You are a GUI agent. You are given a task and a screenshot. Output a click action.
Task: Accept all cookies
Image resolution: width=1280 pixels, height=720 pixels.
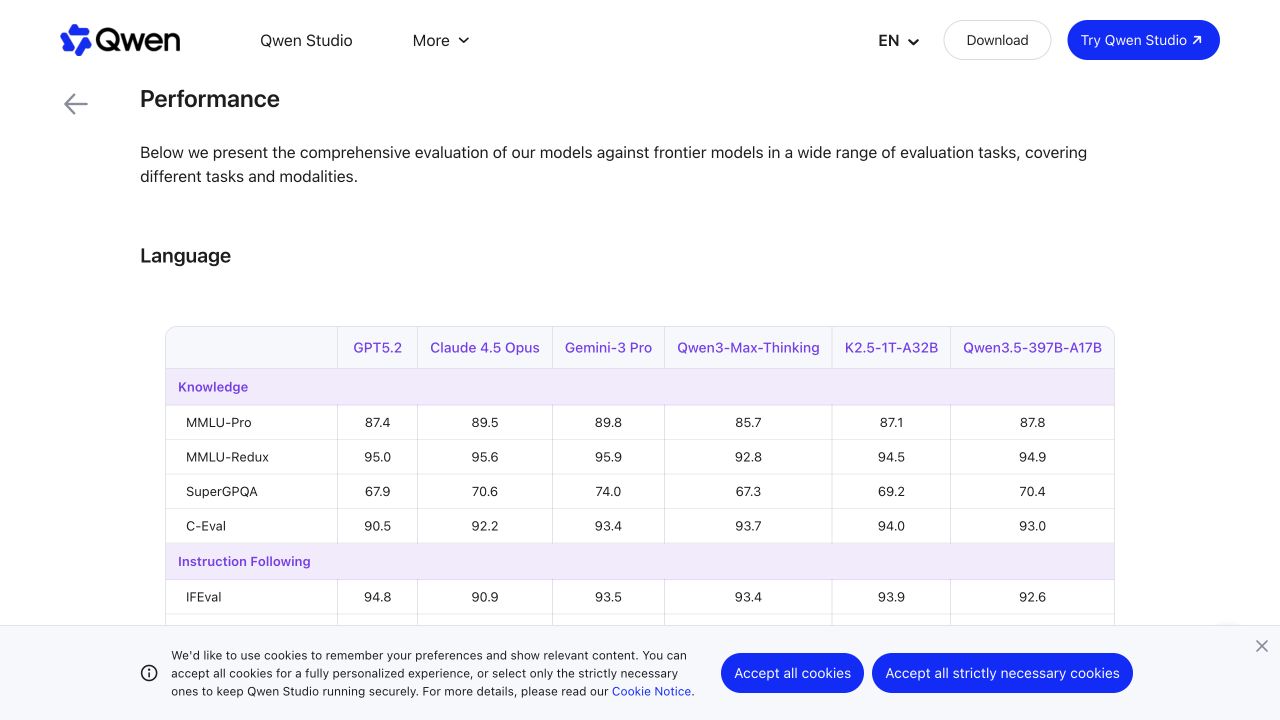click(x=793, y=673)
